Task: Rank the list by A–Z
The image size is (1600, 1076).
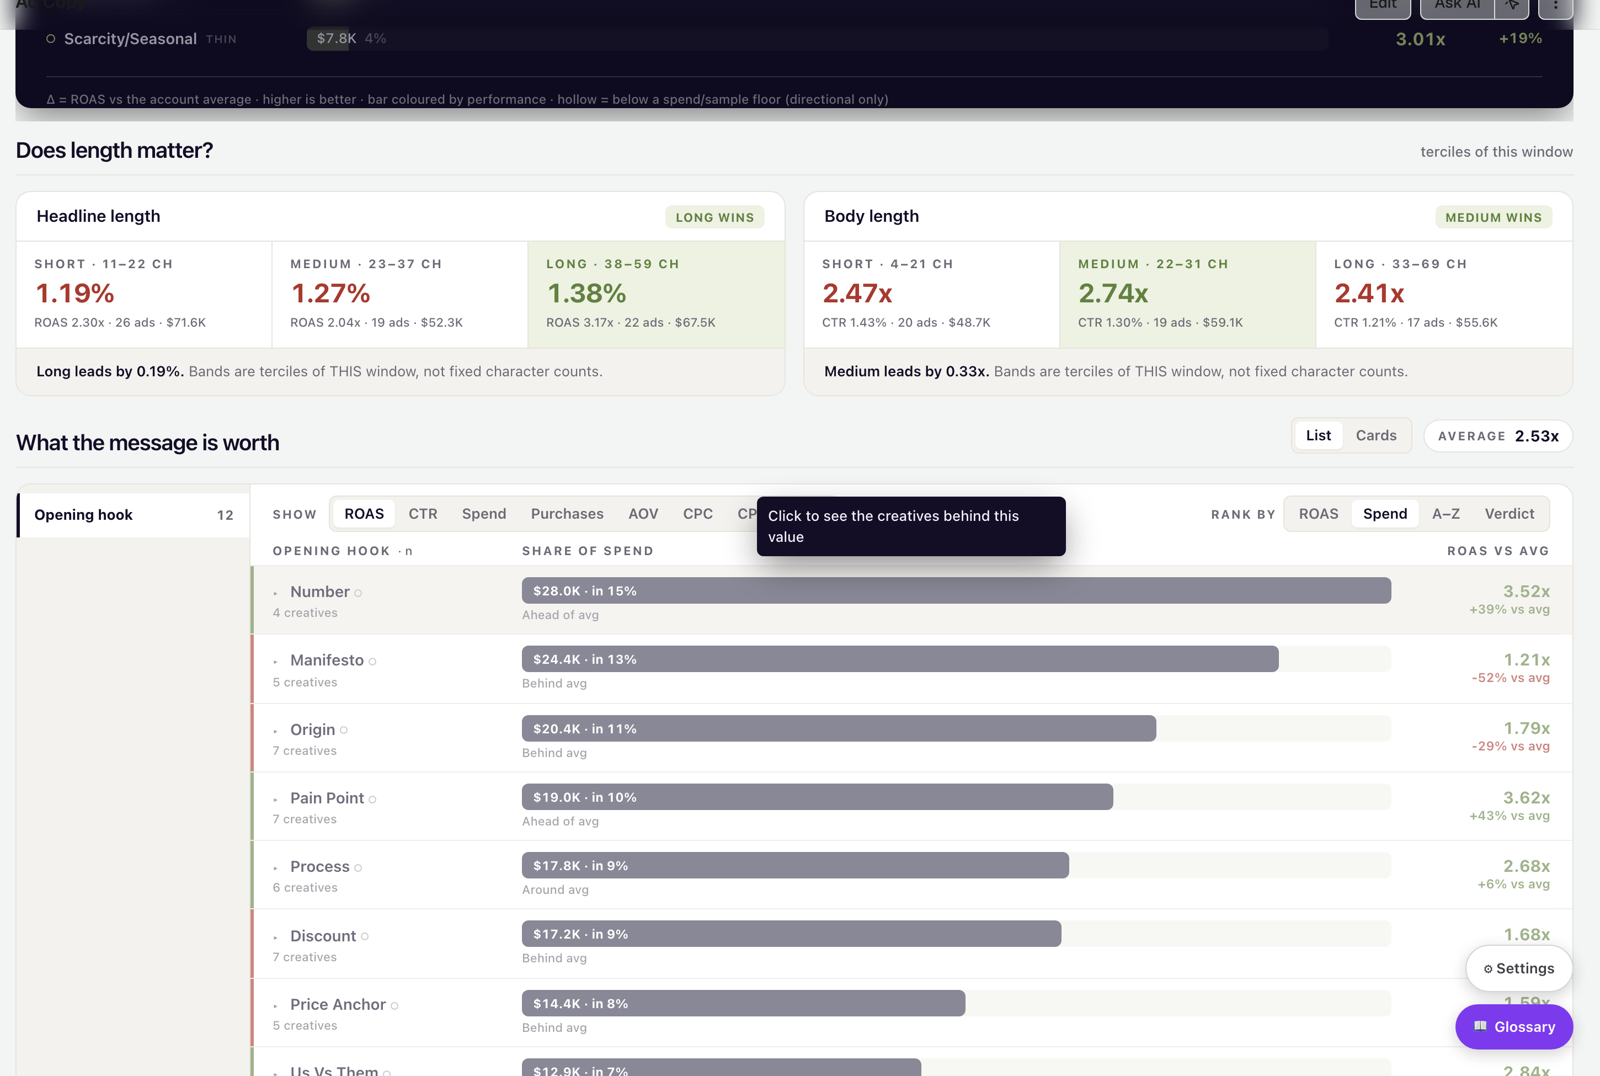Action: pos(1446,514)
